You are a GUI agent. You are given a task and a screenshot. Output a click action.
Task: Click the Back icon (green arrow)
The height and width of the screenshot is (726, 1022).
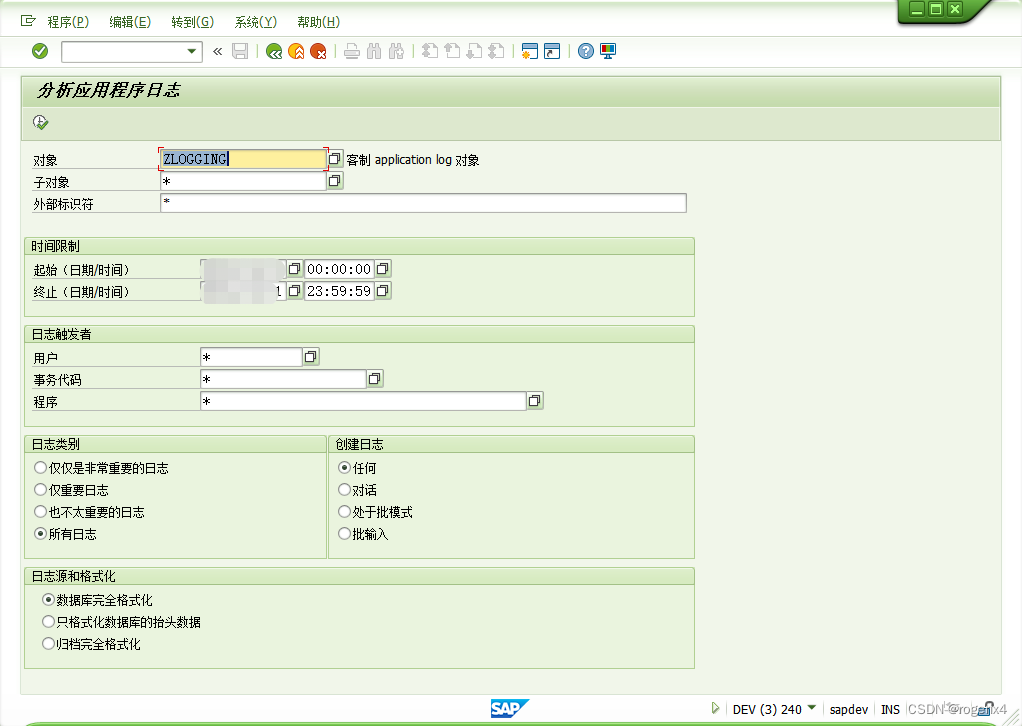coord(272,50)
